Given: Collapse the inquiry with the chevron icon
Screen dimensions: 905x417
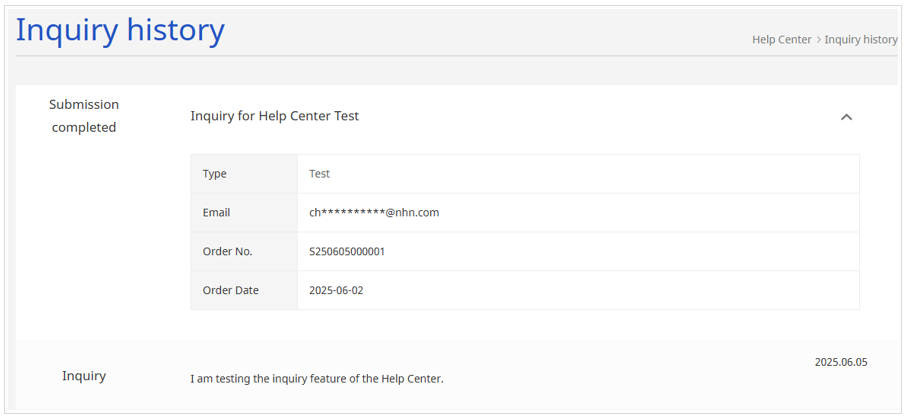Looking at the screenshot, I should [846, 117].
